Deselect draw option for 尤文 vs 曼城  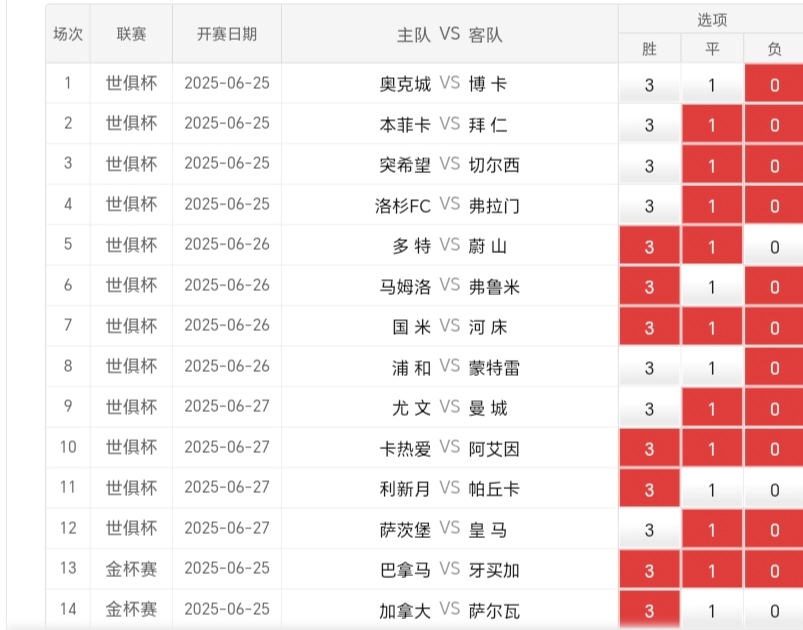coord(712,408)
